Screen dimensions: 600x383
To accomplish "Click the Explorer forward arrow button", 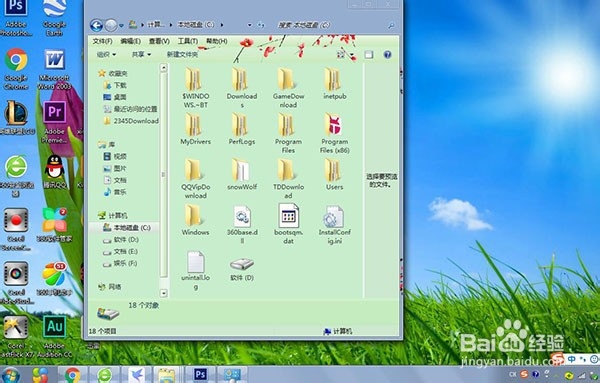I will (111, 25).
